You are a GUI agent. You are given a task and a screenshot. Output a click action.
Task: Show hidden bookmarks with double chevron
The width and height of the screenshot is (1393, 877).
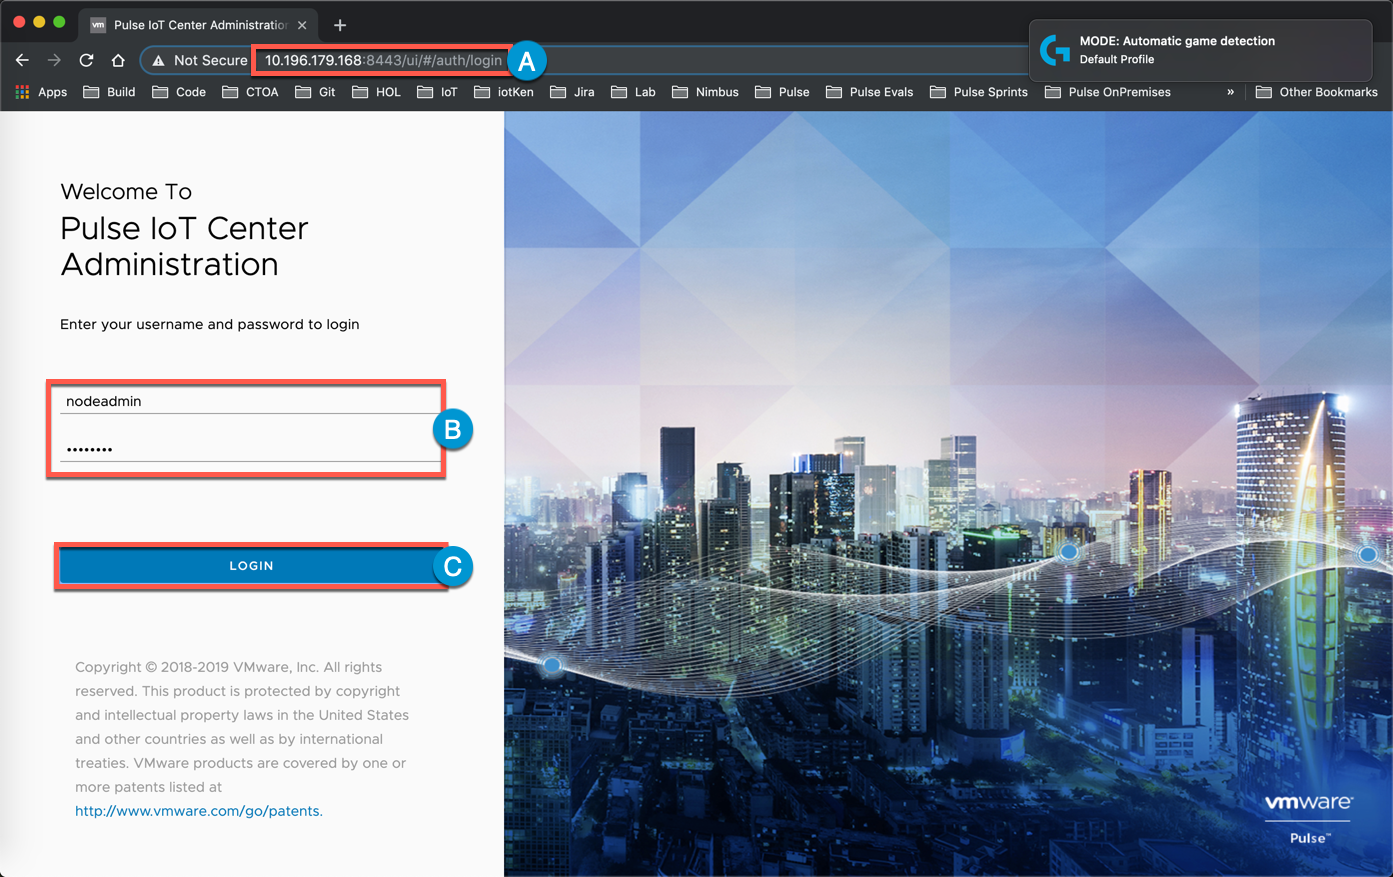coord(1230,92)
